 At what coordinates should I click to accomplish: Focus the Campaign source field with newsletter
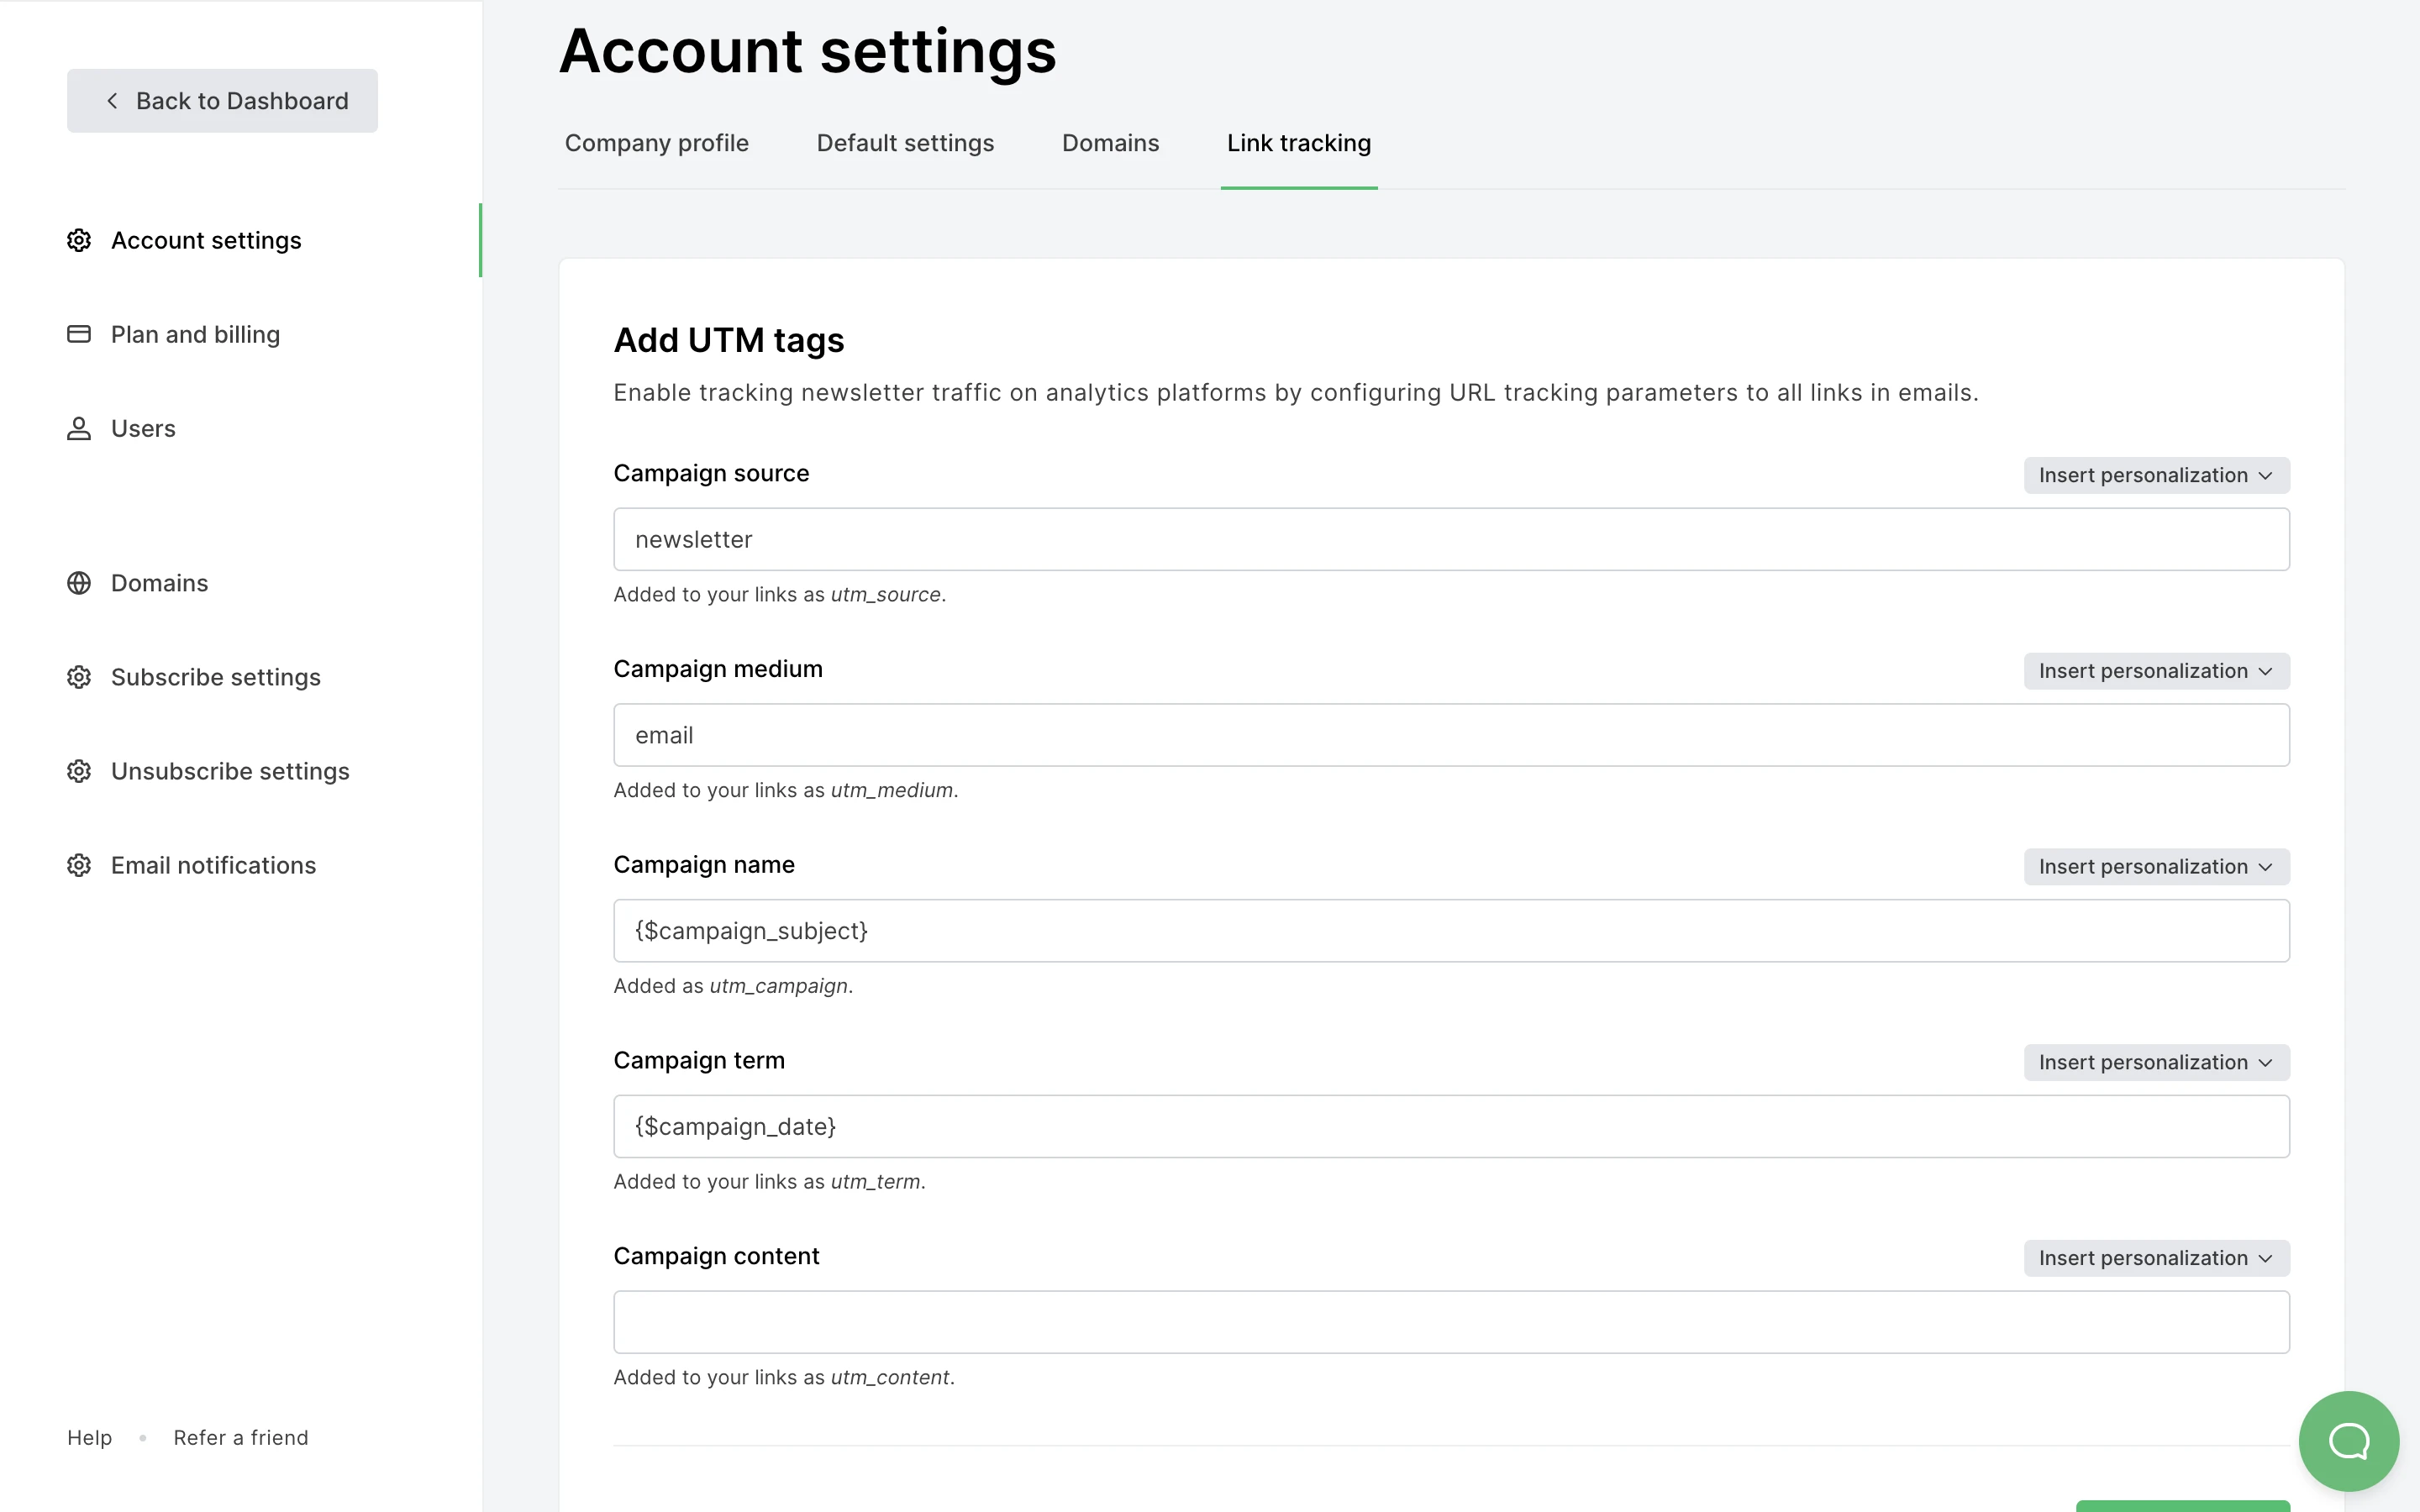pyautogui.click(x=1451, y=539)
